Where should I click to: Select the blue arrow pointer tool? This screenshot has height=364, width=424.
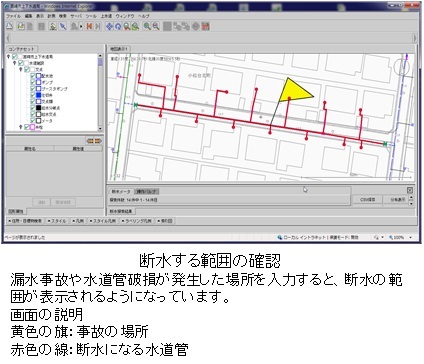[63, 26]
